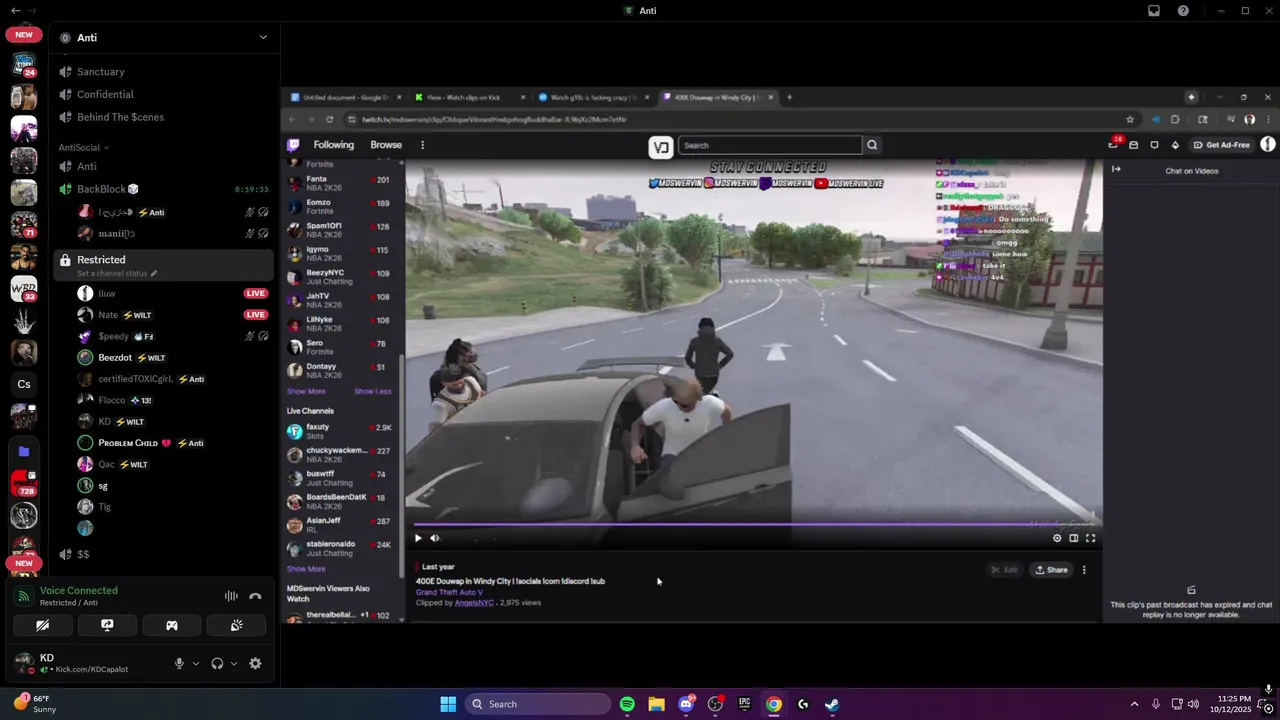Open headphones output options arrow
Screen dimensions: 1280x720
pyautogui.click(x=234, y=663)
